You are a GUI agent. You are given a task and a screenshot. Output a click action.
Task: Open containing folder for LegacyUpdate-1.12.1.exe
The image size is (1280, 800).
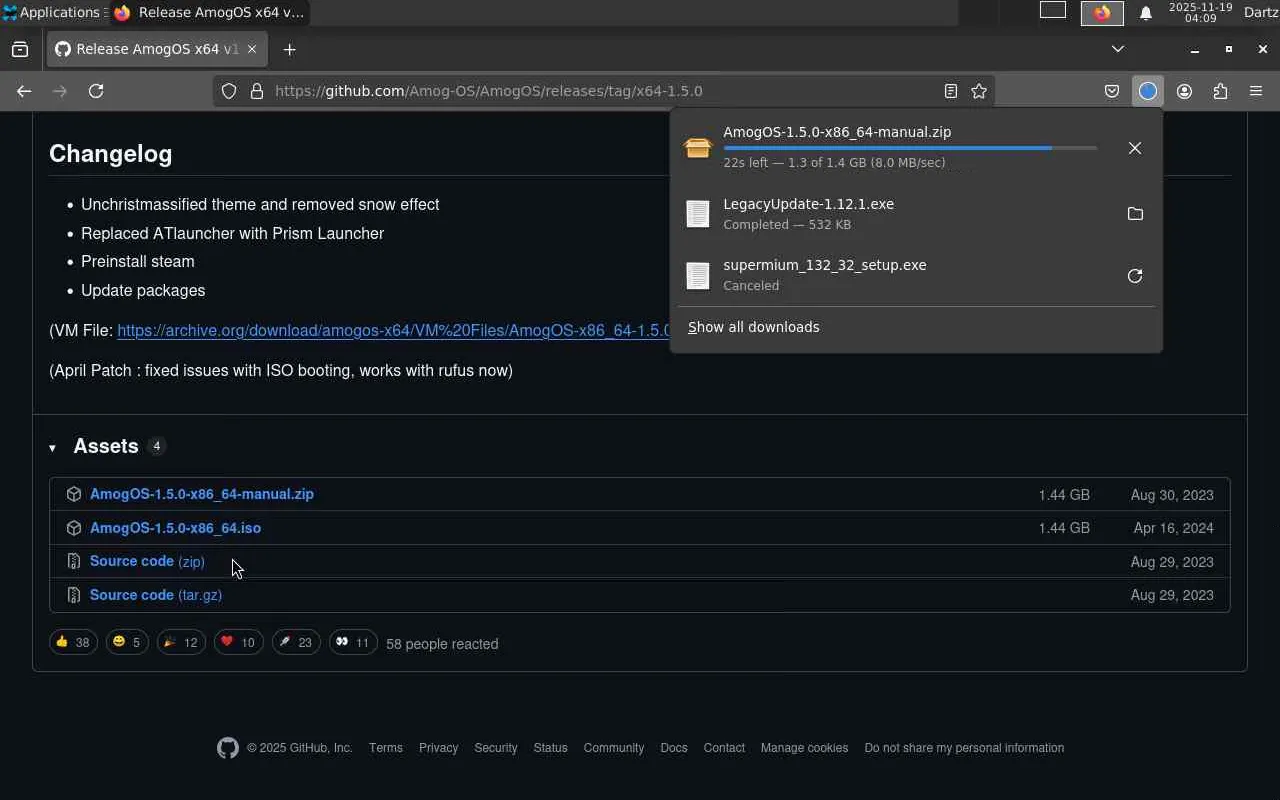click(1134, 214)
